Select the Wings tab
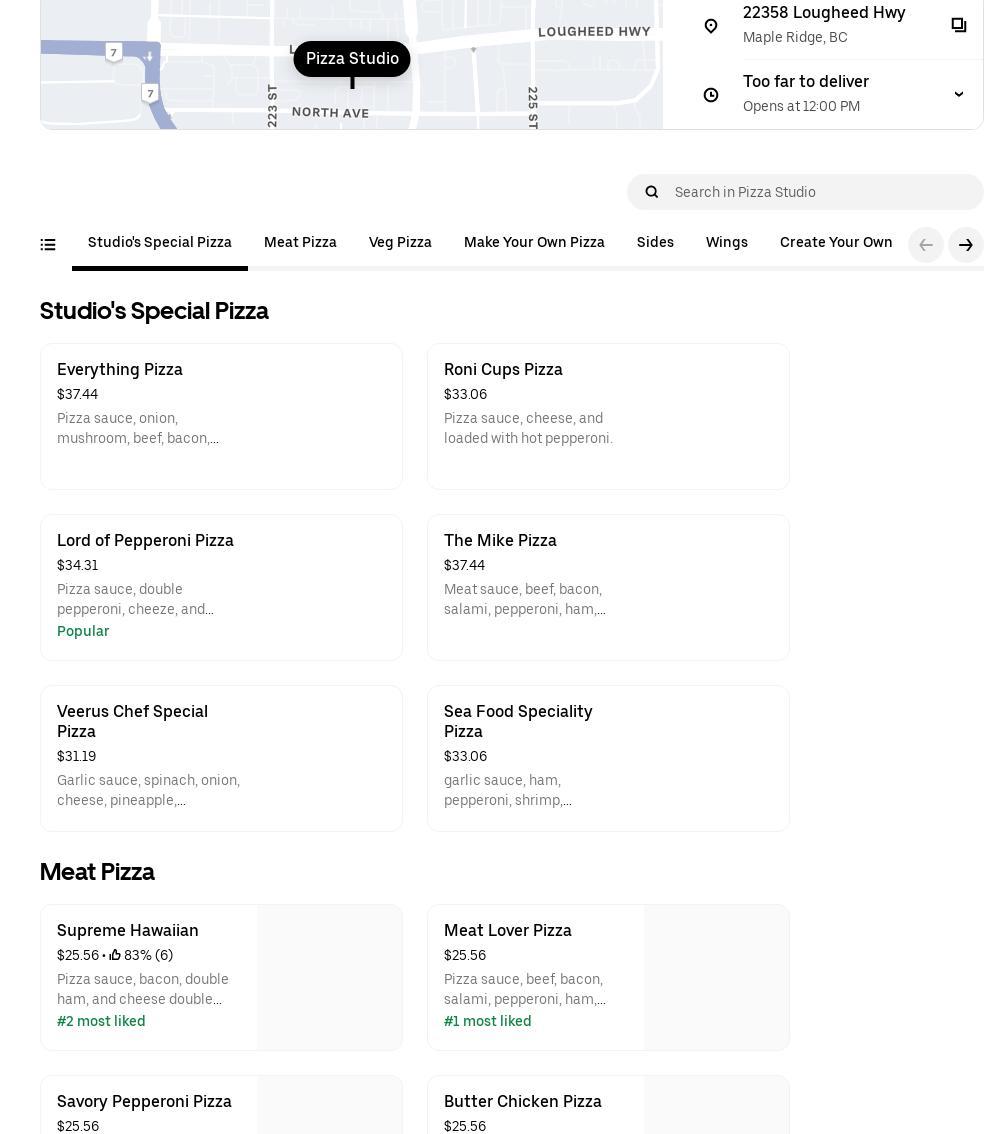 (727, 243)
